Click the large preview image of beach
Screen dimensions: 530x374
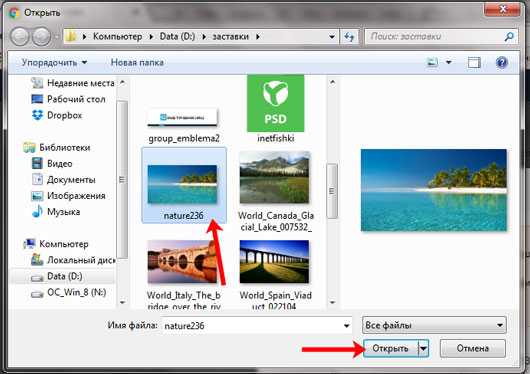tap(434, 190)
